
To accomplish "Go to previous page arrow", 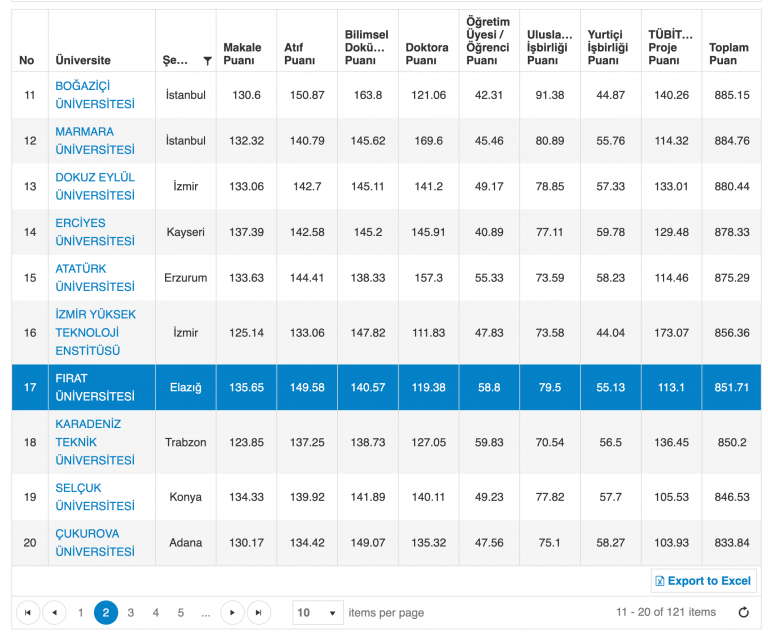I will tap(54, 612).
